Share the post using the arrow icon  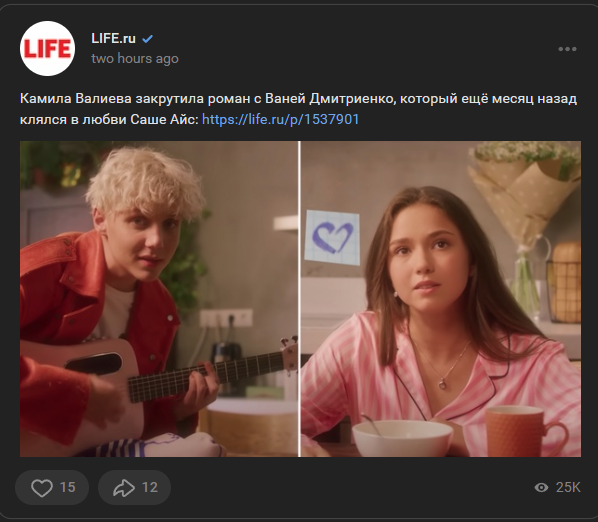tap(124, 487)
